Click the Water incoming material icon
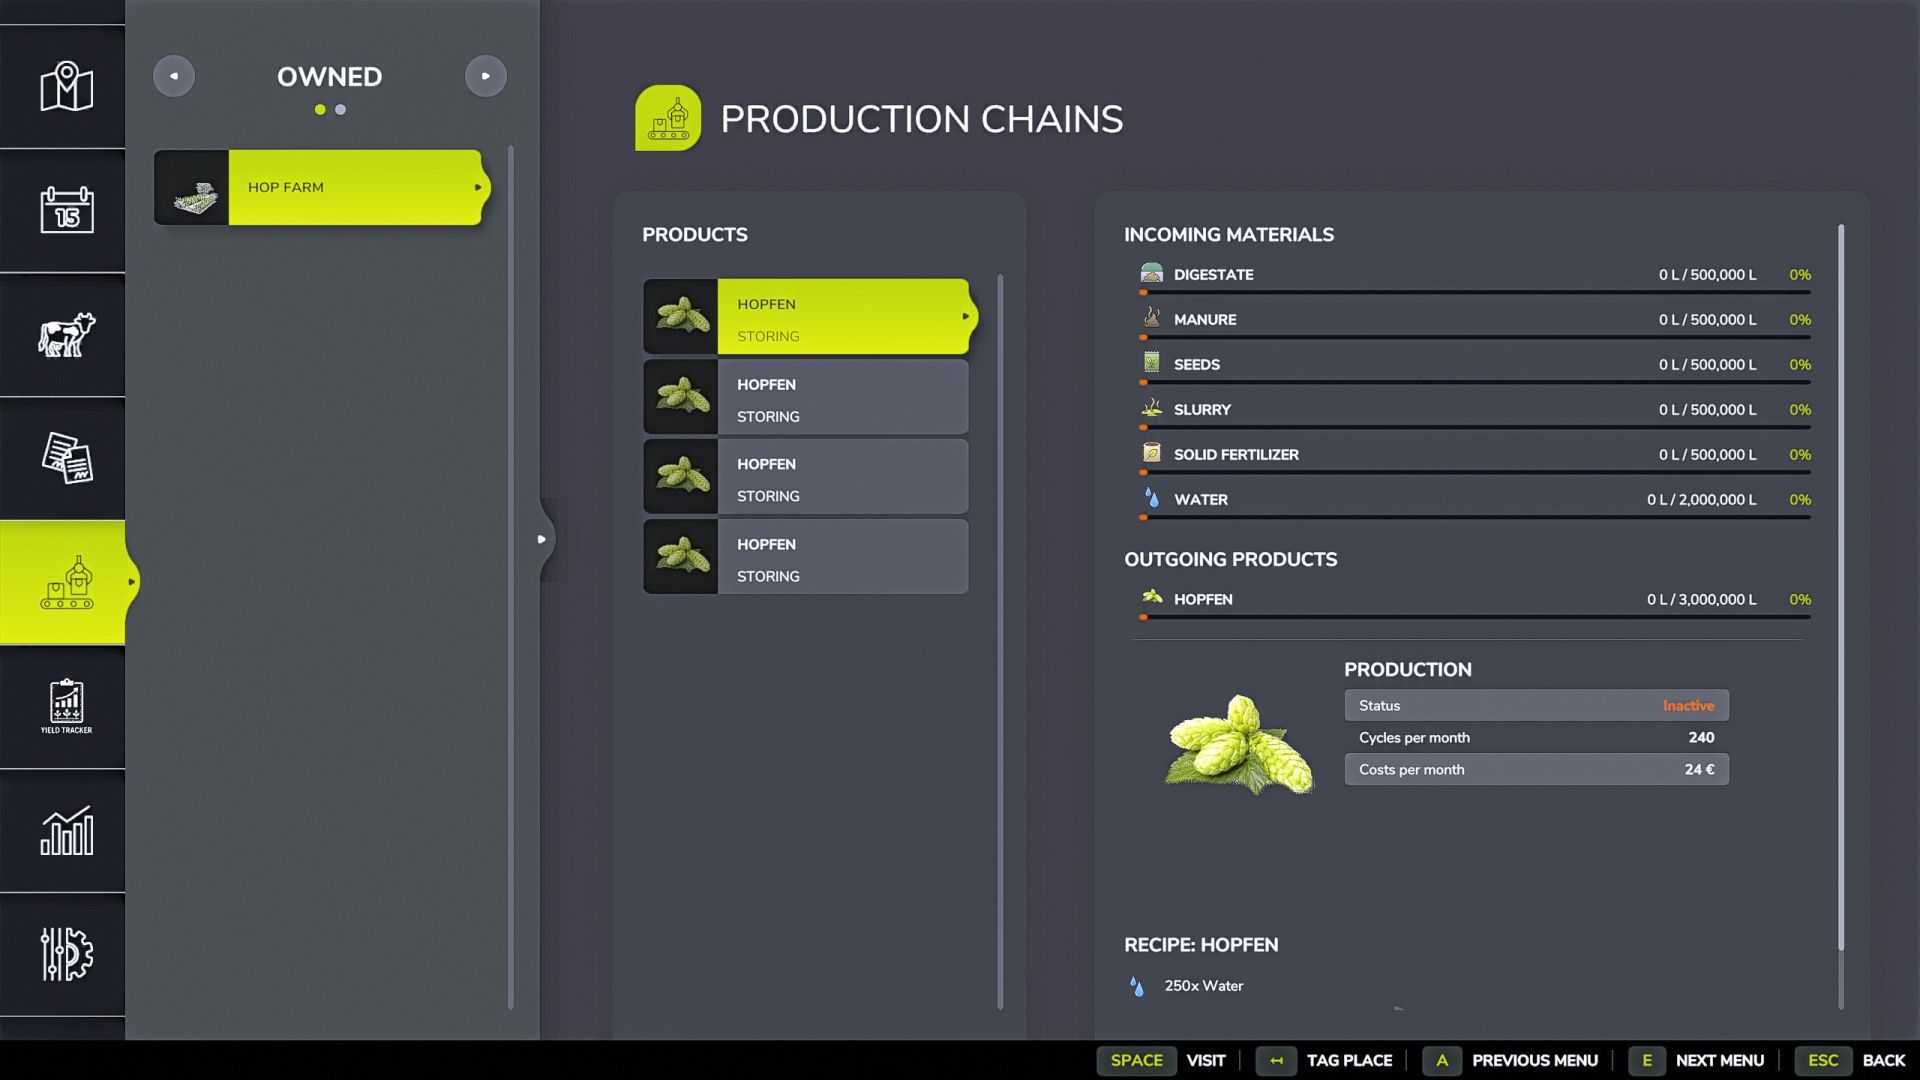 pyautogui.click(x=1152, y=498)
